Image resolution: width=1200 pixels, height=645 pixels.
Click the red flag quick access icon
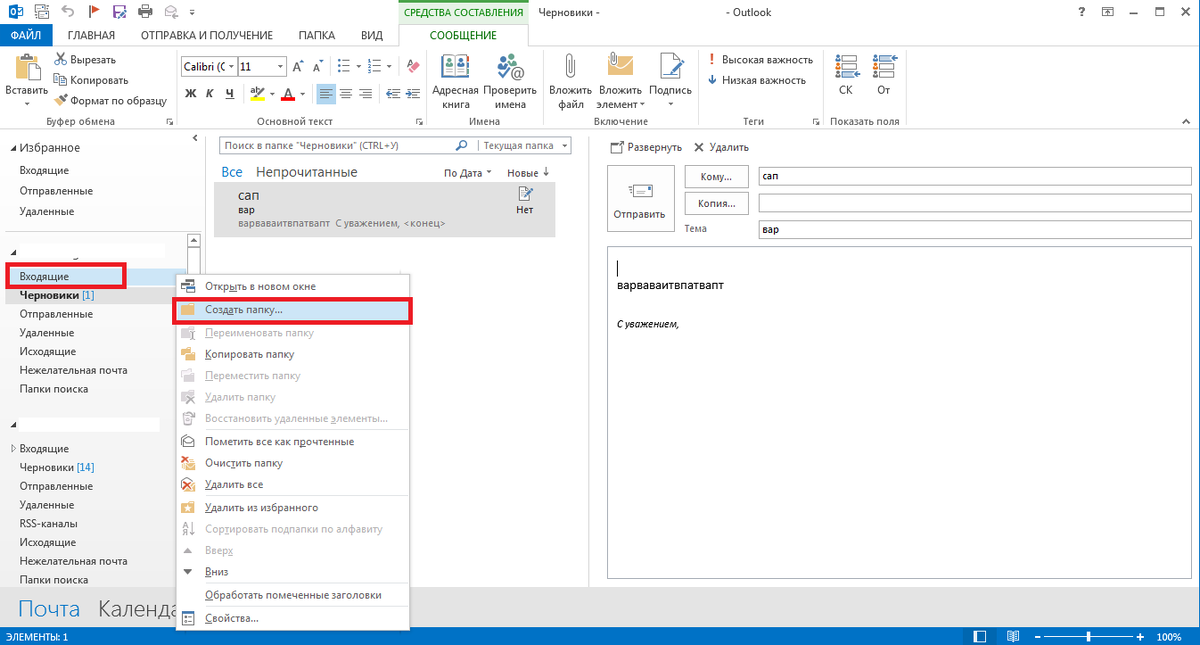(94, 11)
